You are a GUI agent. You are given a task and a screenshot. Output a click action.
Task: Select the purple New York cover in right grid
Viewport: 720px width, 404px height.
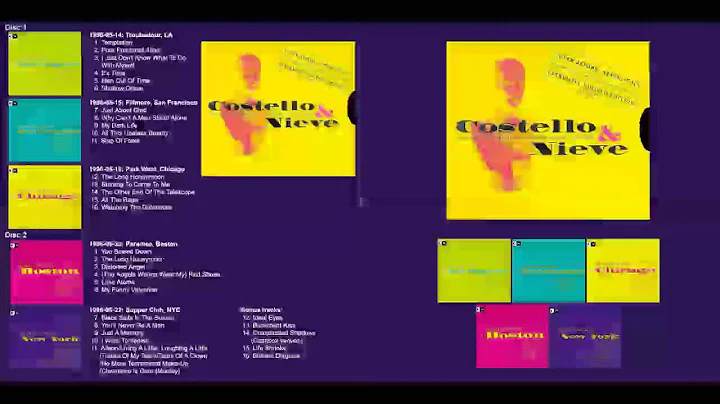(x=585, y=336)
